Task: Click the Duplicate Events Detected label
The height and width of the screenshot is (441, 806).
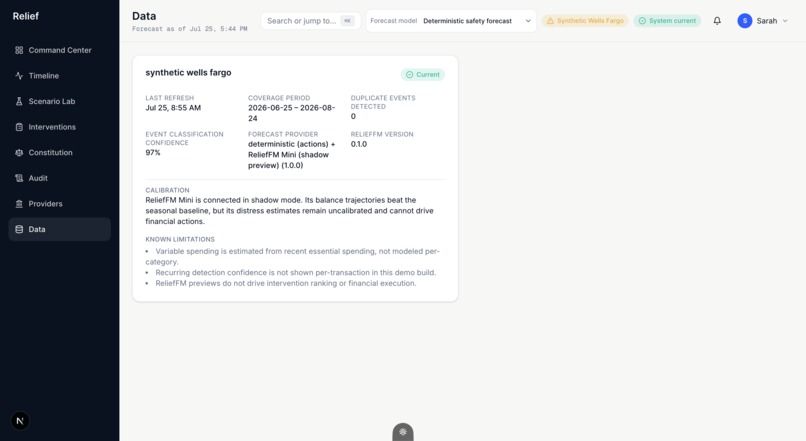Action: point(383,102)
